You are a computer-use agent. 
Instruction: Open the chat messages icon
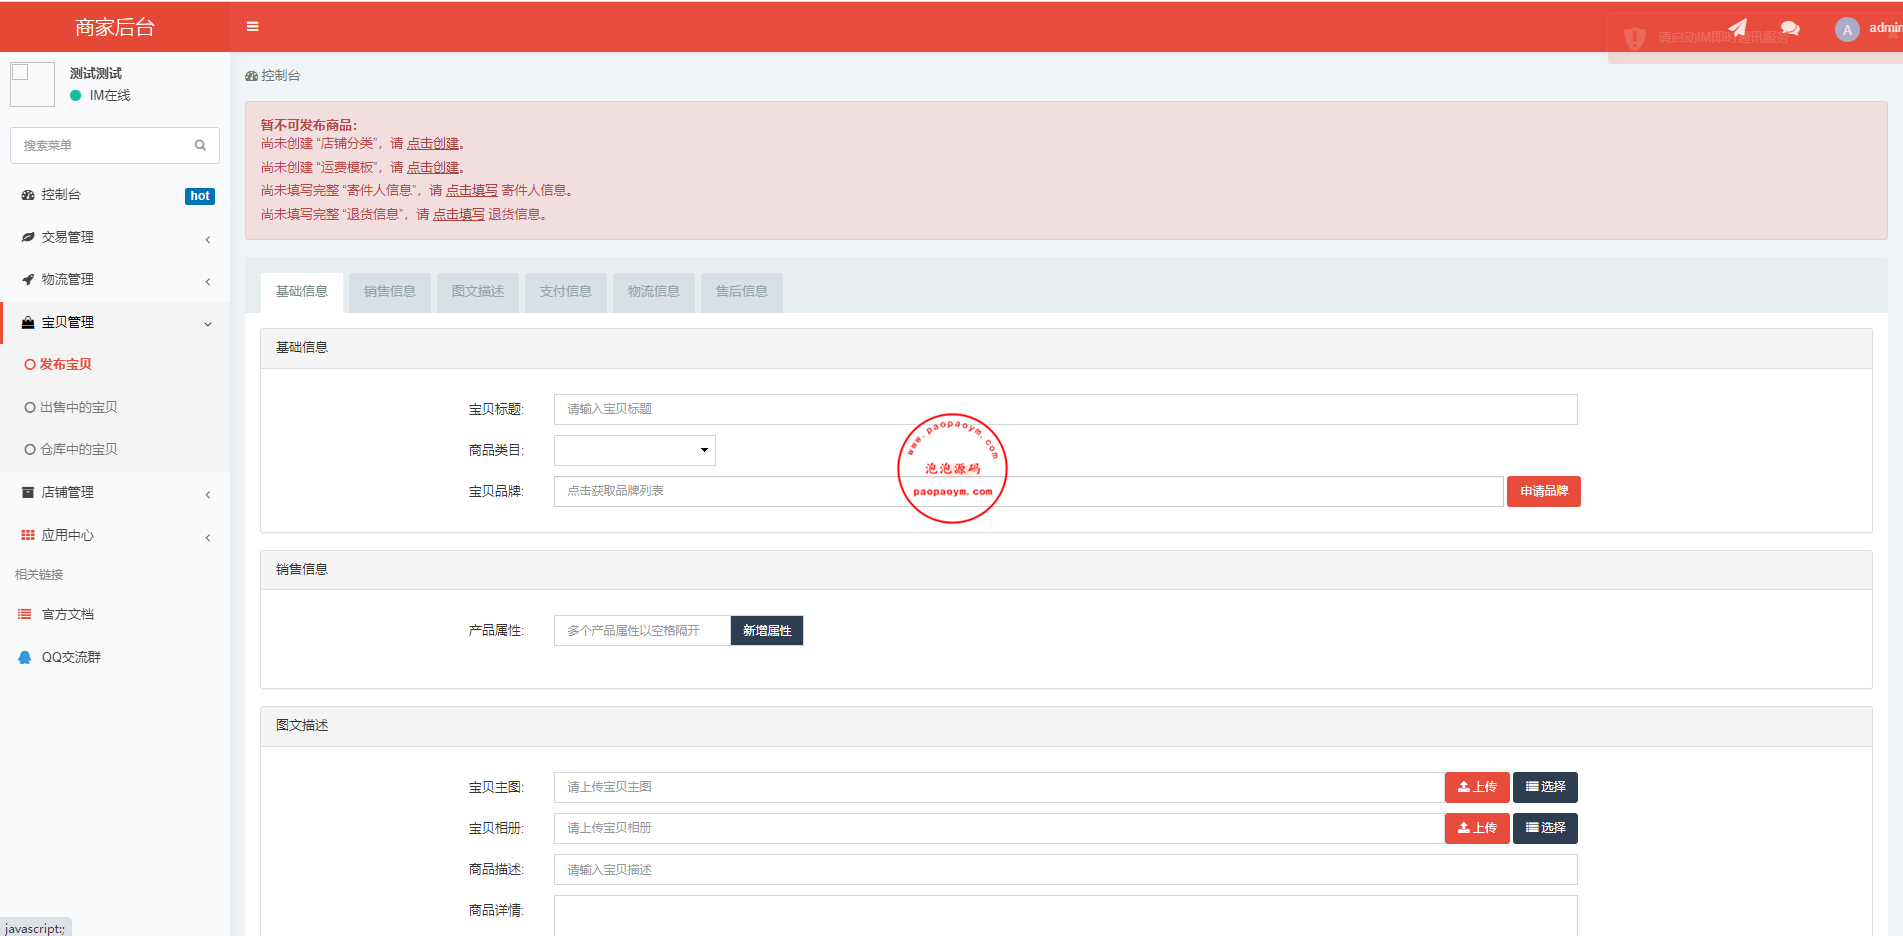[x=1790, y=28]
